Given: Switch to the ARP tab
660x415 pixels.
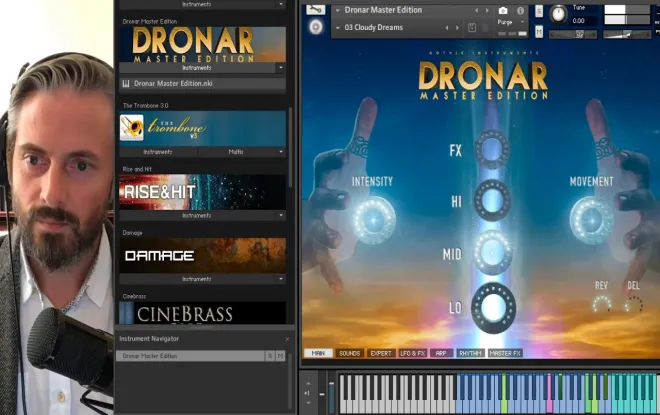Looking at the screenshot, I should [441, 353].
